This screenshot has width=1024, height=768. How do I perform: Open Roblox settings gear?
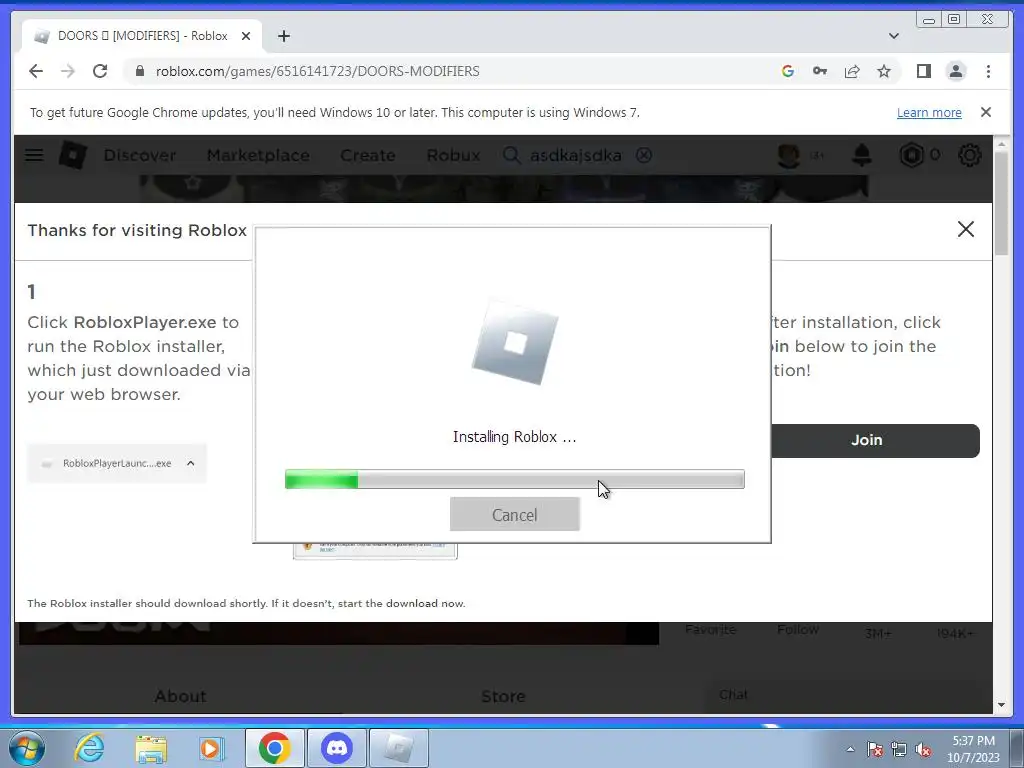[x=970, y=155]
